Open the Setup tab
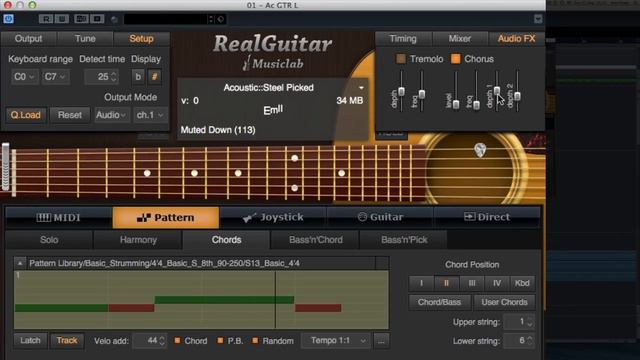The image size is (640, 360). coord(141,39)
